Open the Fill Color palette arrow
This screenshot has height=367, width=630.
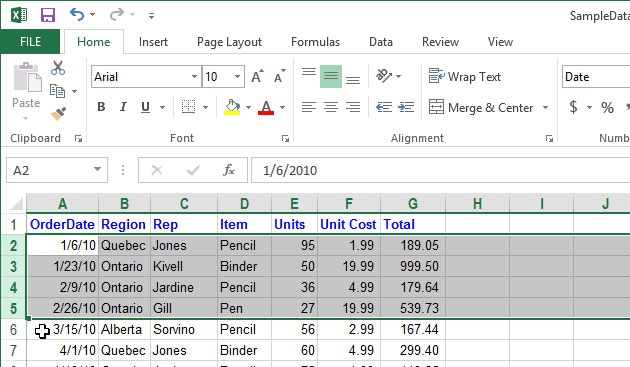pyautogui.click(x=248, y=107)
